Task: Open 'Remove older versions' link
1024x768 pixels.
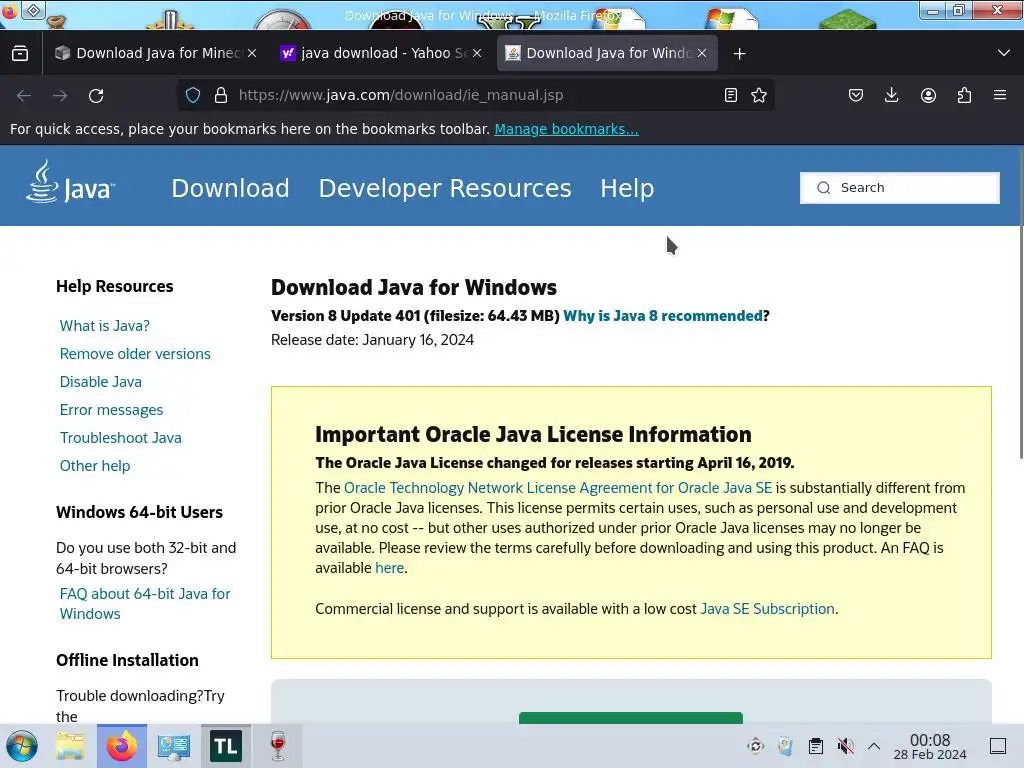Action: (x=135, y=354)
